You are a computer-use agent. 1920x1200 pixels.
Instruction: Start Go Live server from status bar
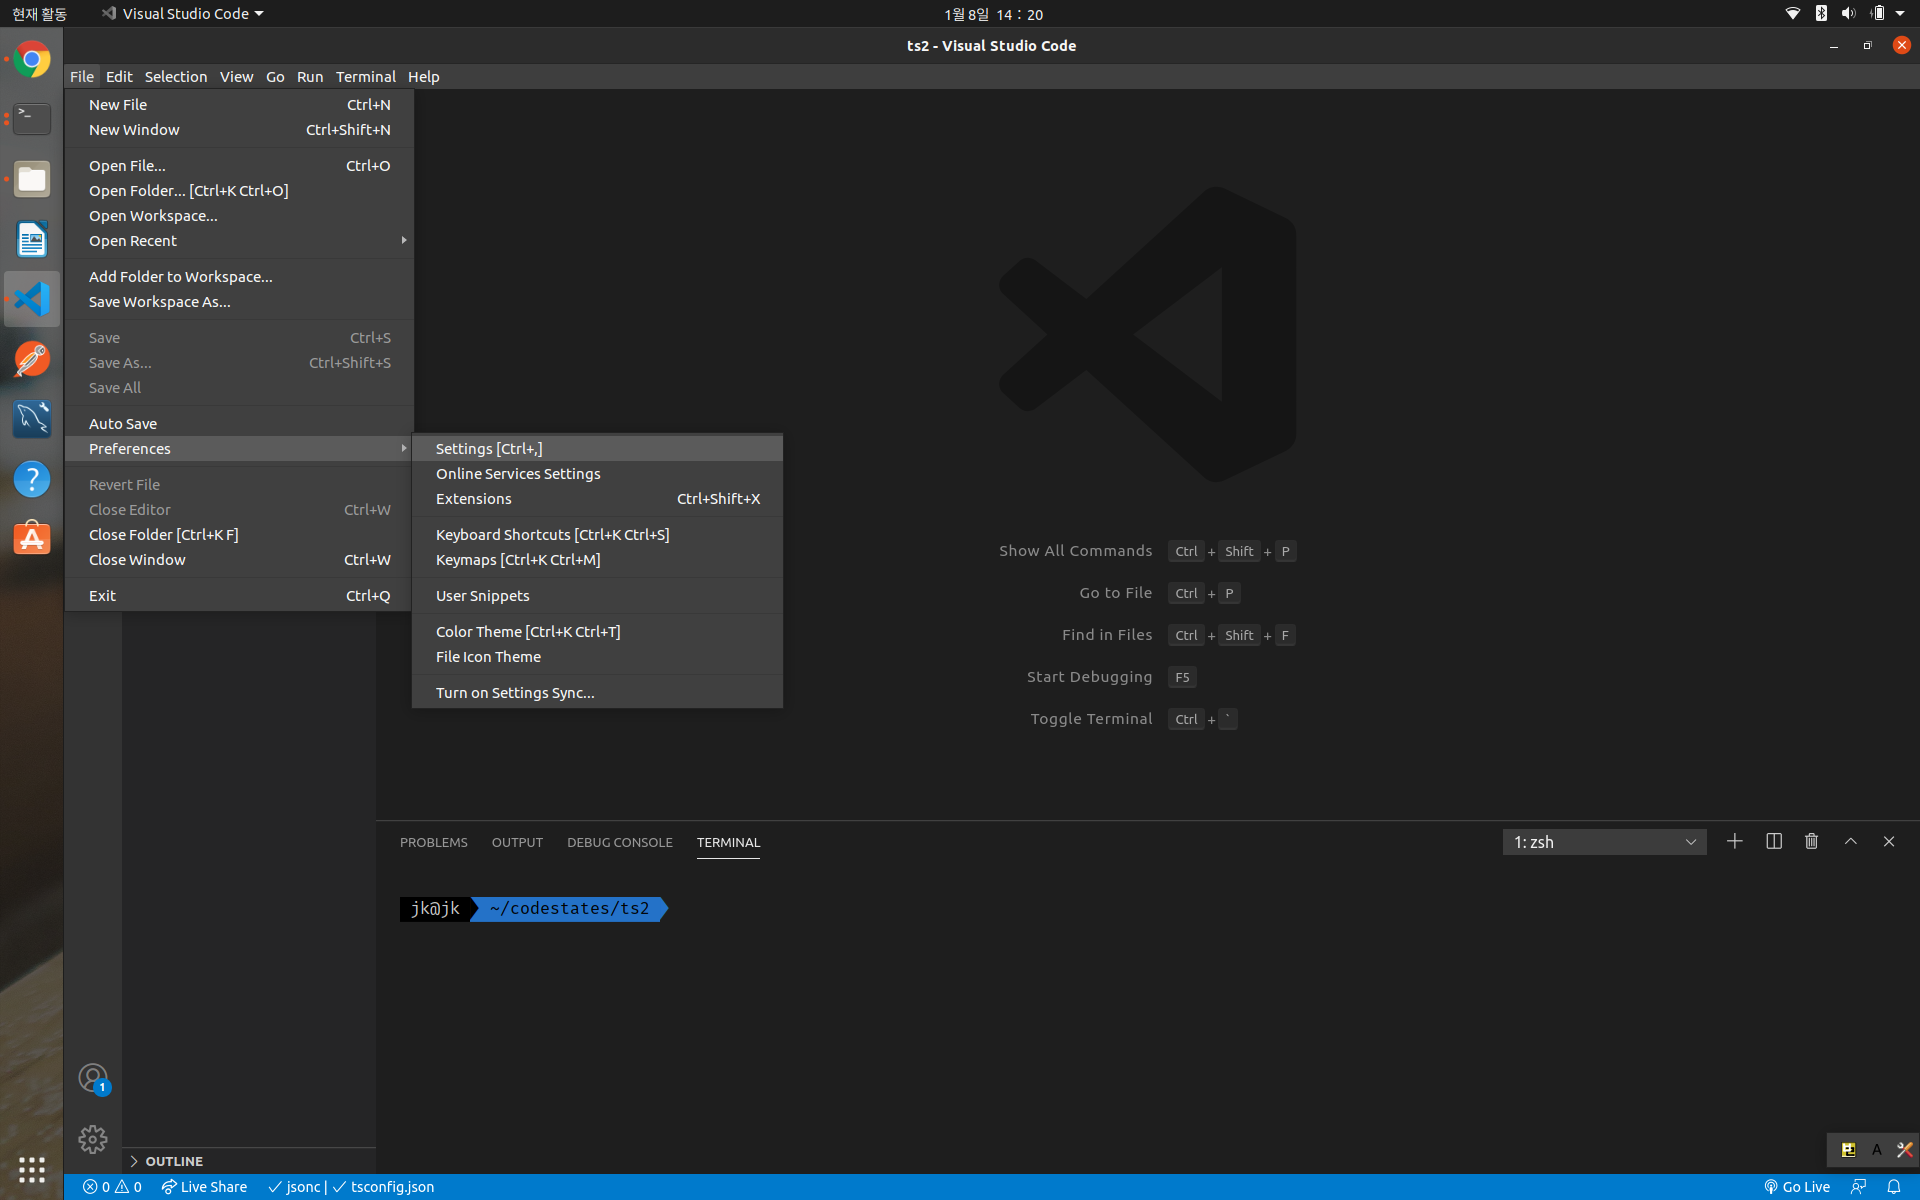pos(1796,1187)
